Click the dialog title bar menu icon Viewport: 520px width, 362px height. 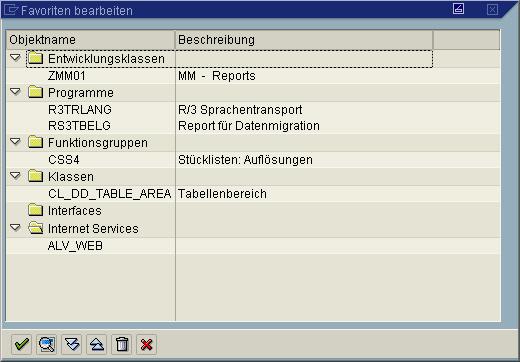click(x=10, y=10)
